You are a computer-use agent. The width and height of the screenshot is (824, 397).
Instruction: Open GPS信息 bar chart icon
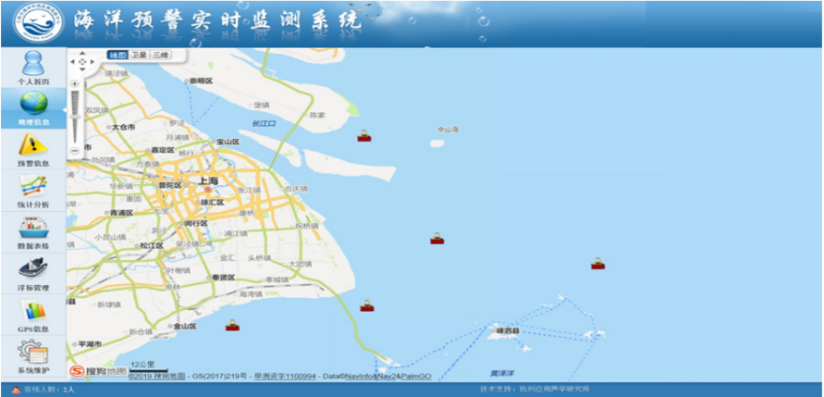[x=33, y=310]
